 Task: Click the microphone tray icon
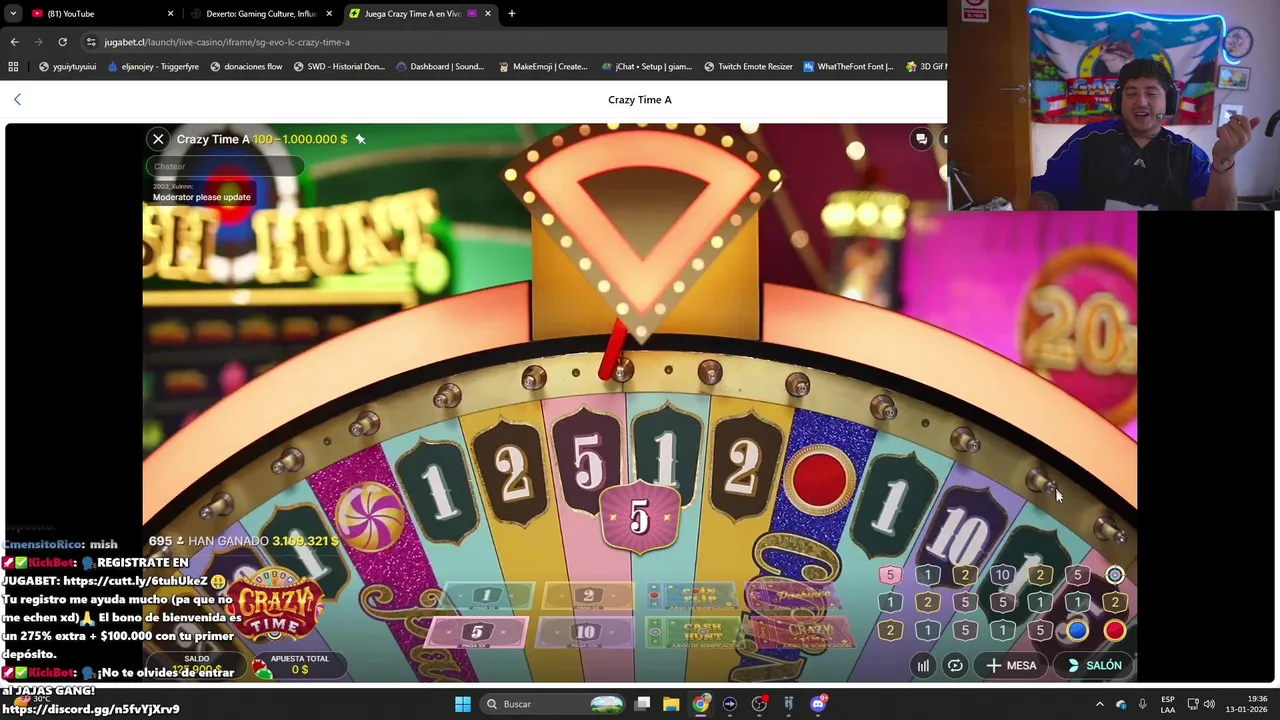tap(1142, 704)
